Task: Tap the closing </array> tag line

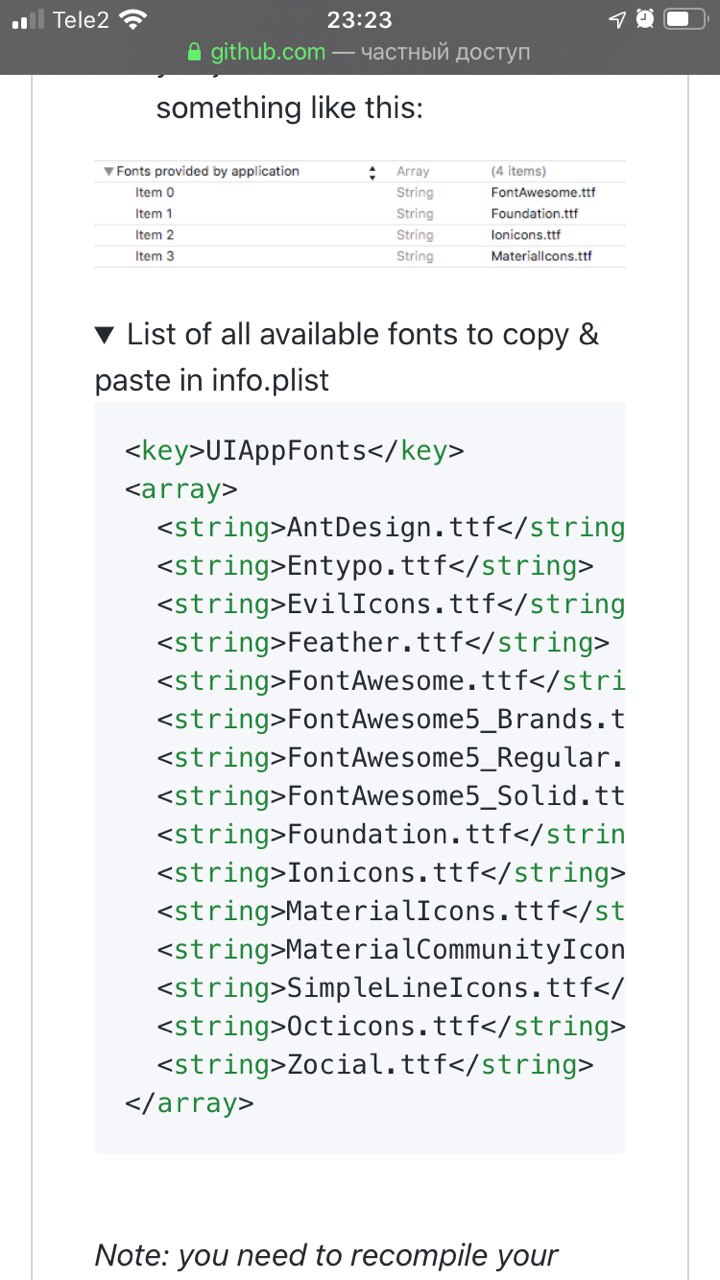Action: [189, 1103]
